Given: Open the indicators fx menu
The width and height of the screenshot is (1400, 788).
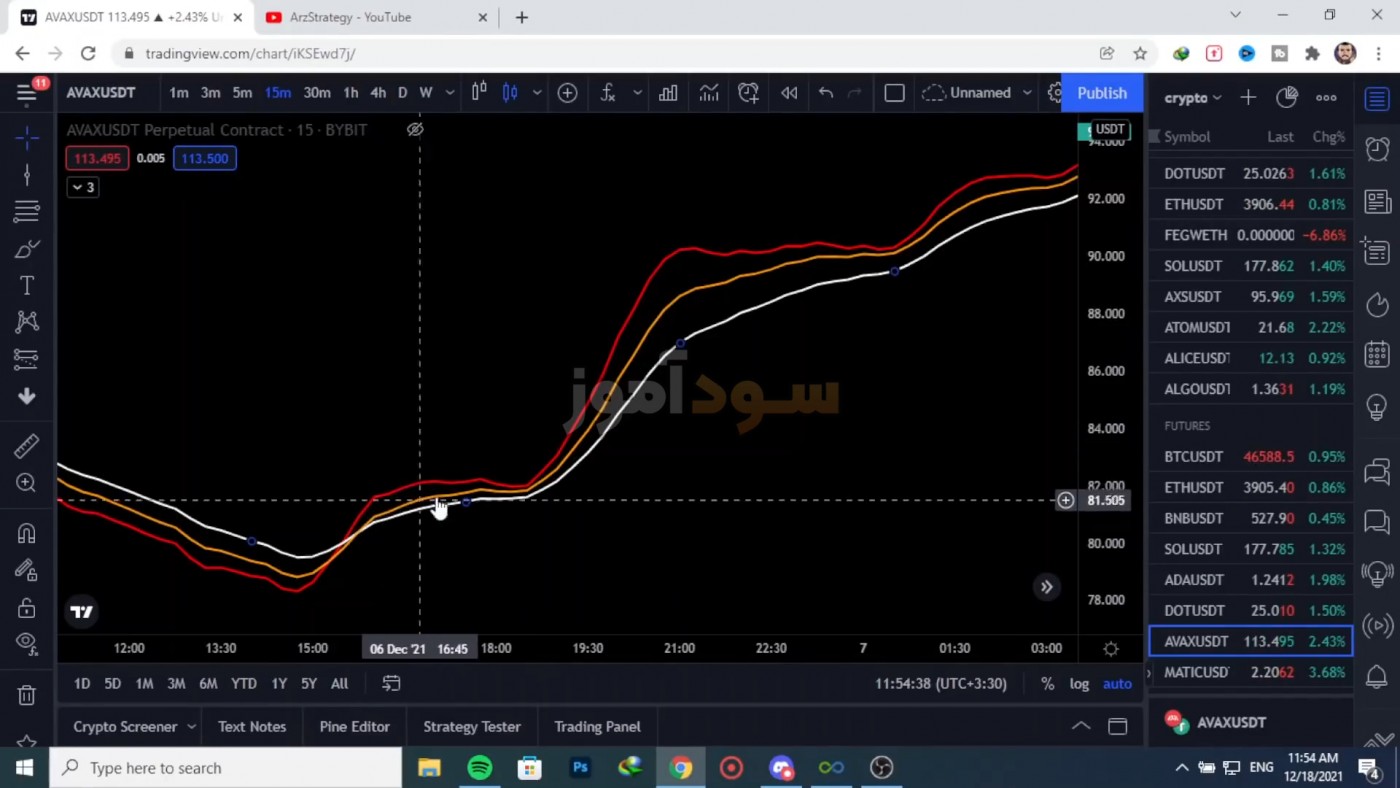Looking at the screenshot, I should coord(607,93).
